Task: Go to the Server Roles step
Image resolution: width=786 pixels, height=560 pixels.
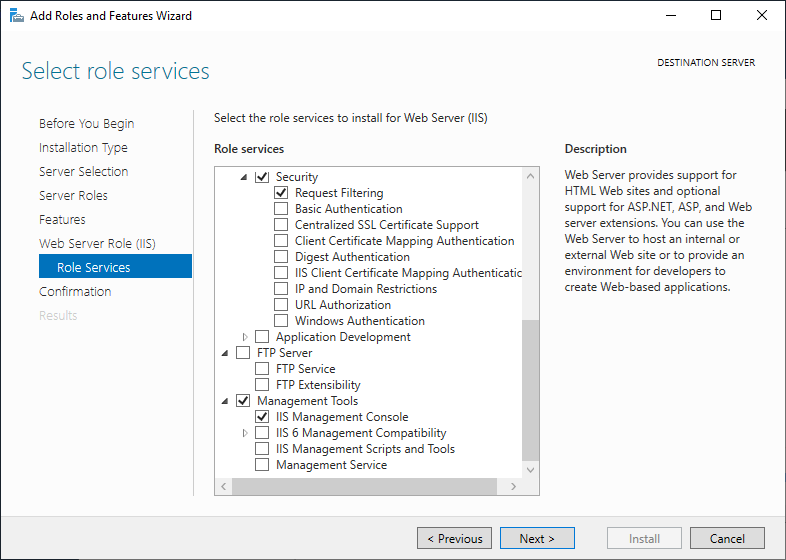Action: coord(73,195)
